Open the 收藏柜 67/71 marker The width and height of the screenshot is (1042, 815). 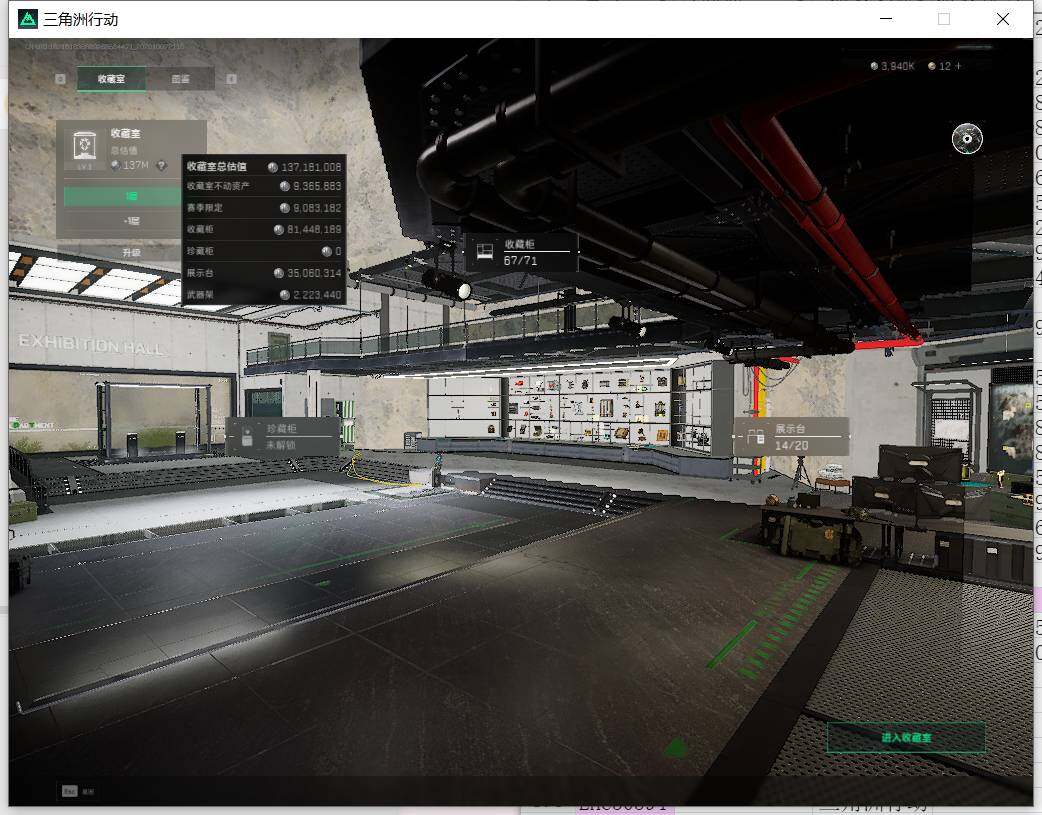point(522,252)
